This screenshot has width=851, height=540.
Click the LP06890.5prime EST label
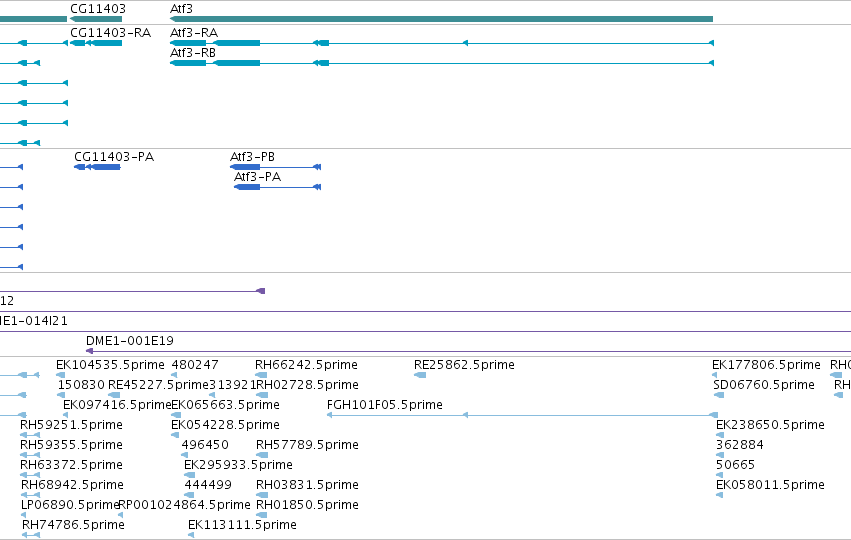pyautogui.click(x=70, y=505)
